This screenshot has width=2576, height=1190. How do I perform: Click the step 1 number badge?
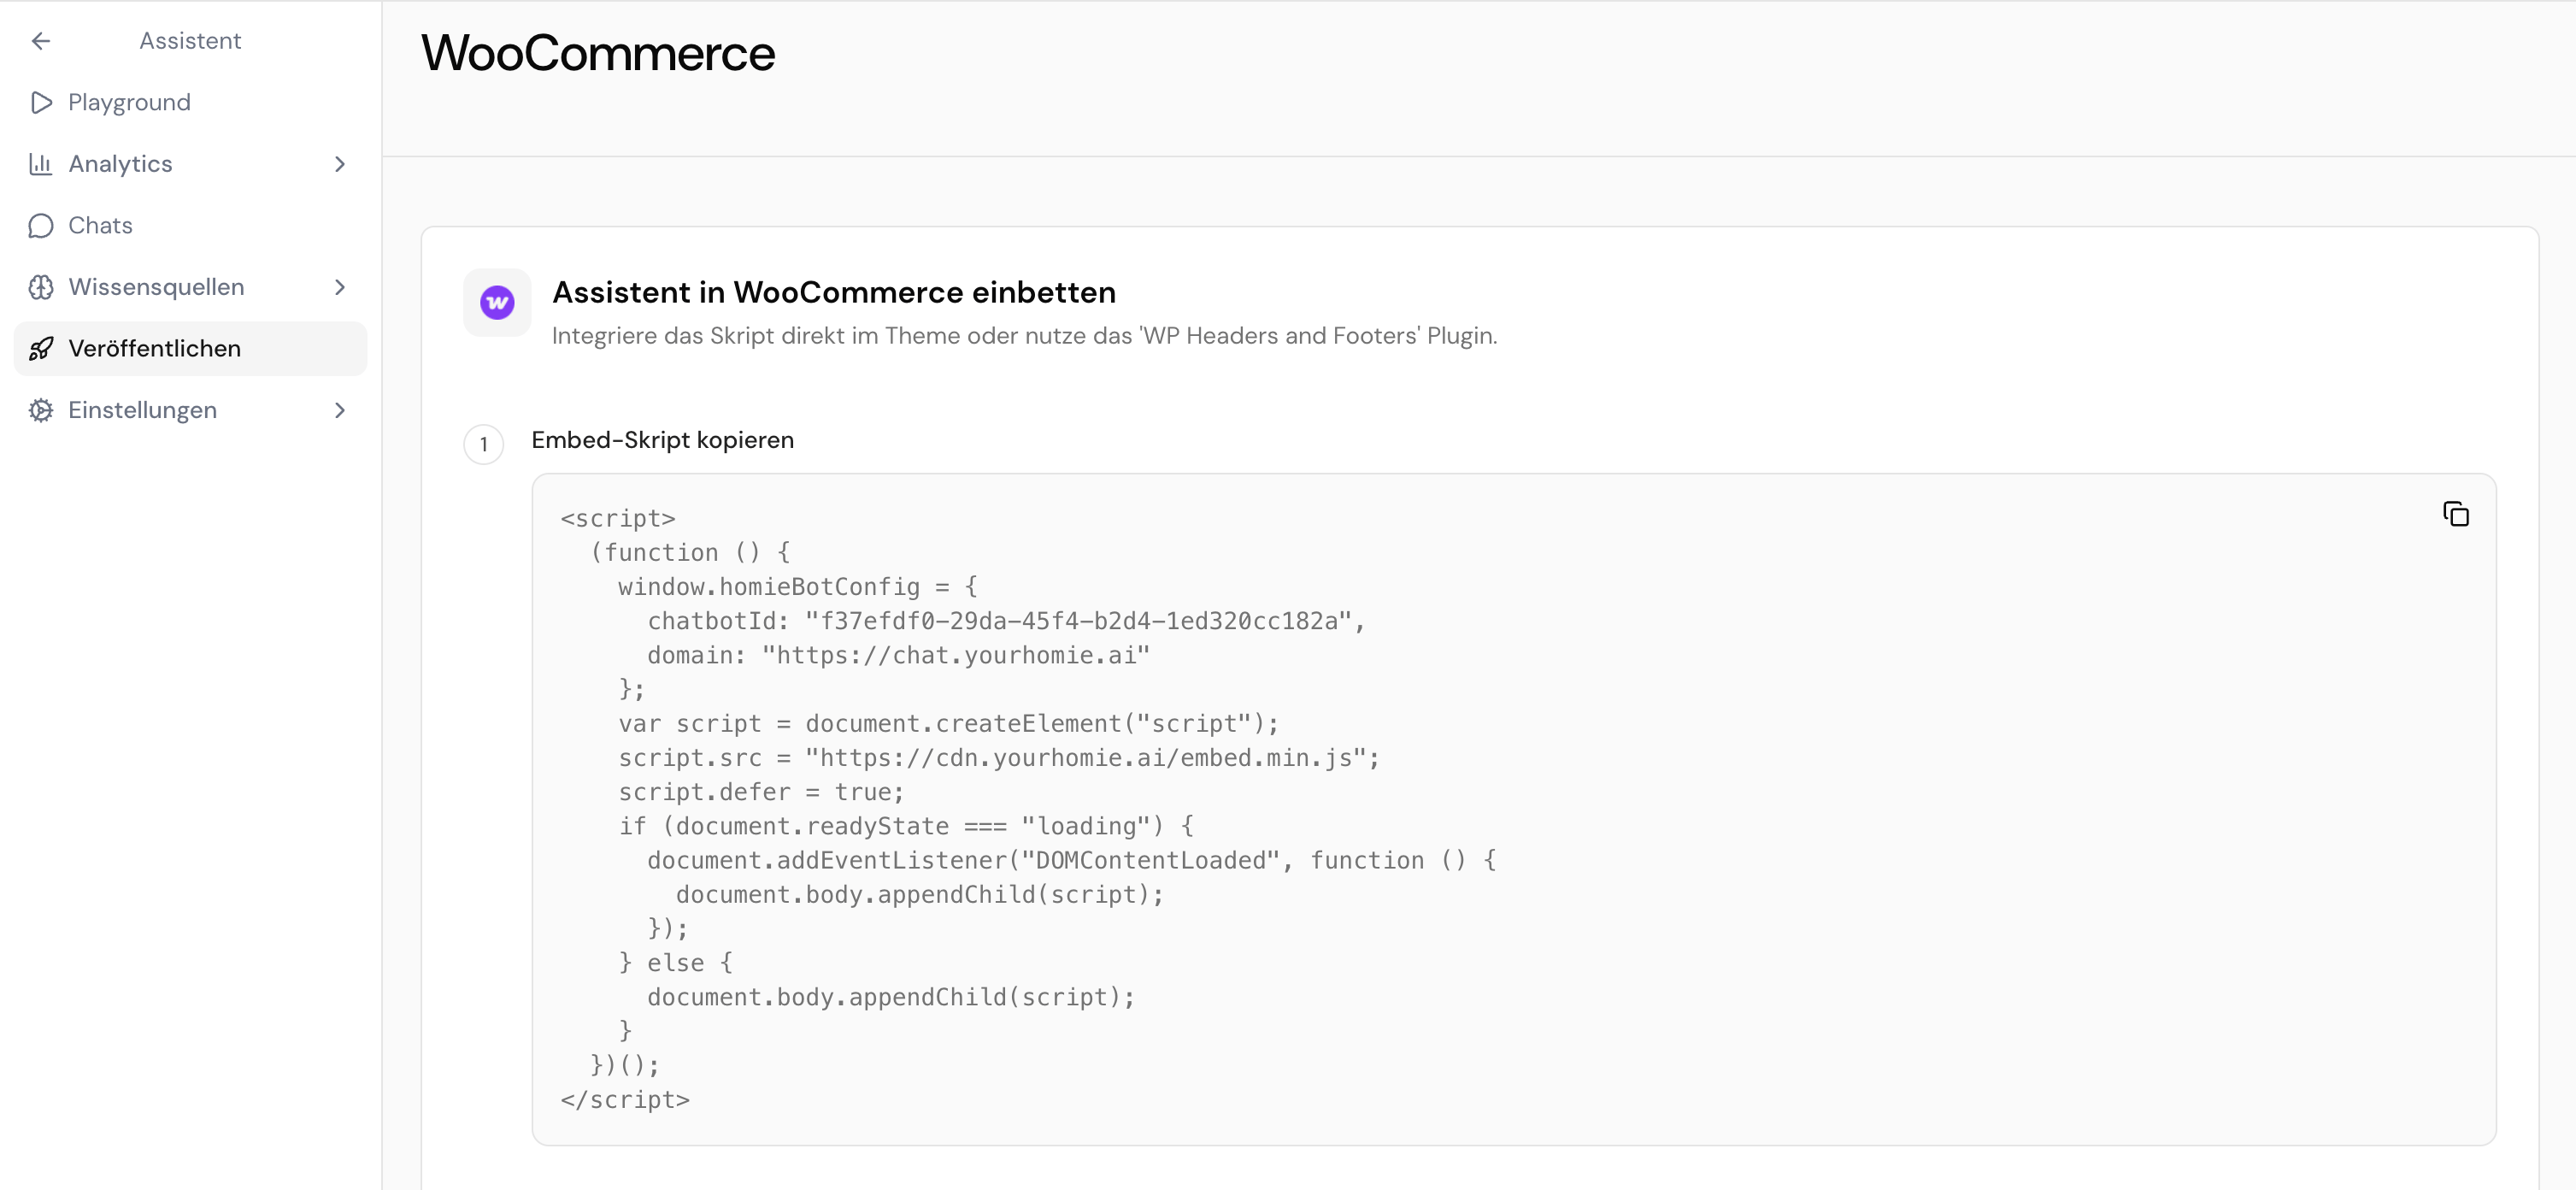[484, 444]
